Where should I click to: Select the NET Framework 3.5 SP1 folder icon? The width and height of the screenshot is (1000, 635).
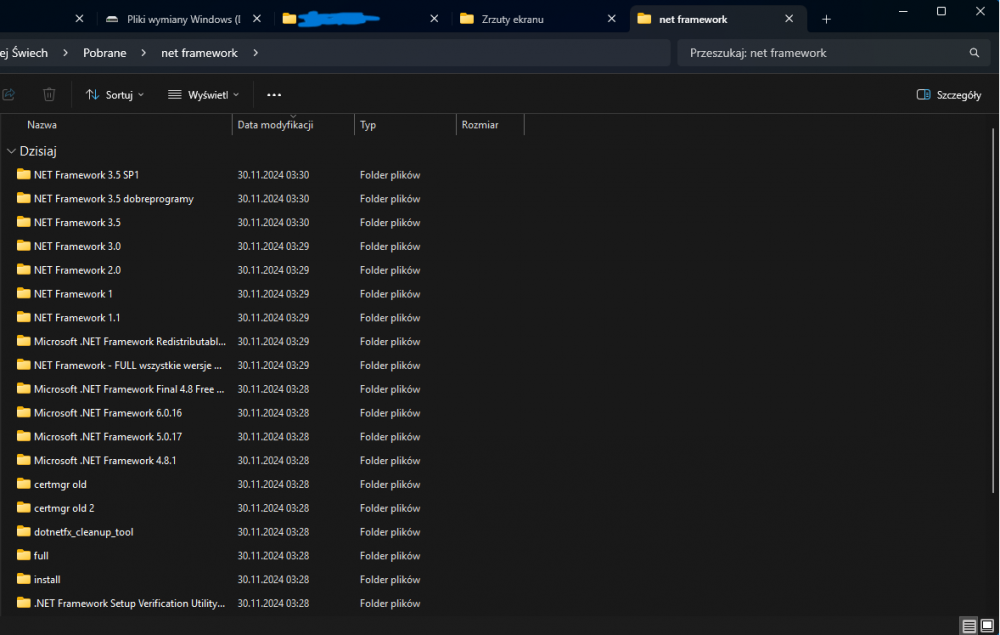[24, 174]
